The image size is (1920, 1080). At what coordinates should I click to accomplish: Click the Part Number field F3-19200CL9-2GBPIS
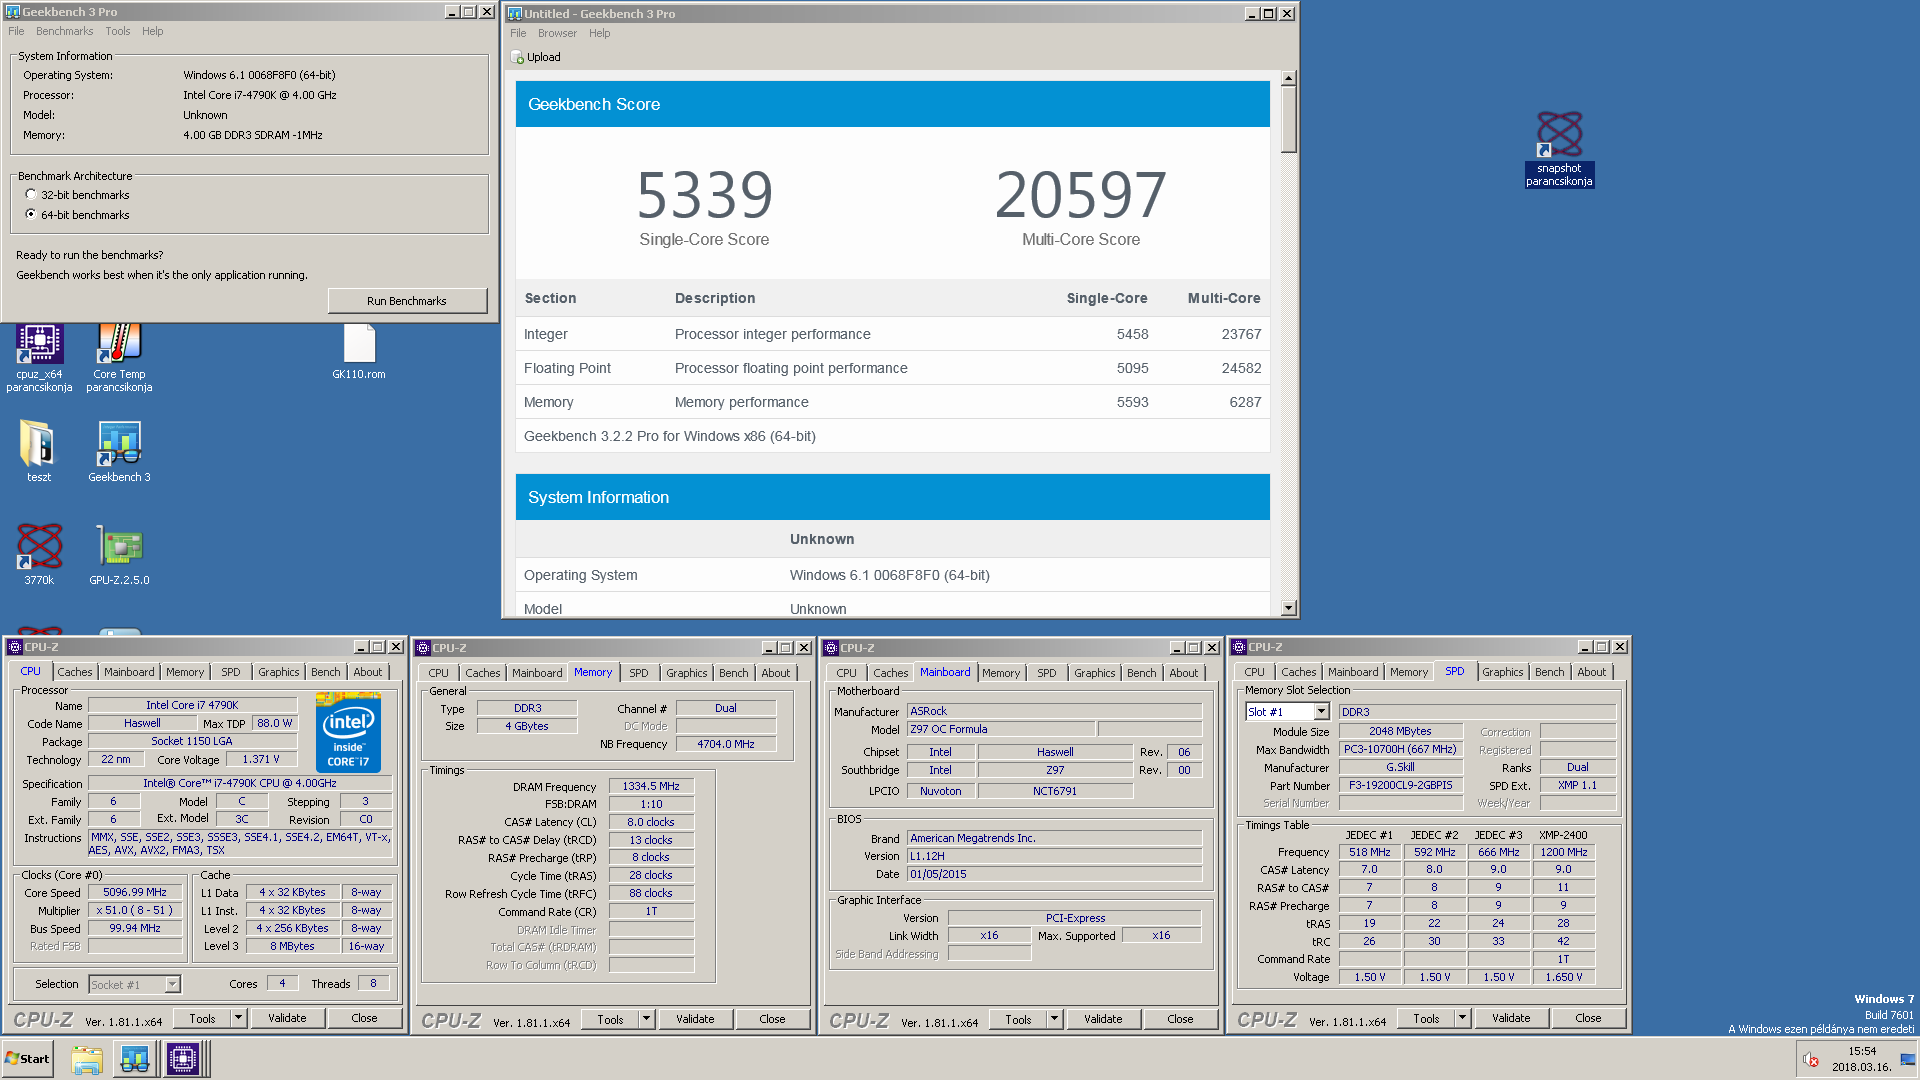1401,786
